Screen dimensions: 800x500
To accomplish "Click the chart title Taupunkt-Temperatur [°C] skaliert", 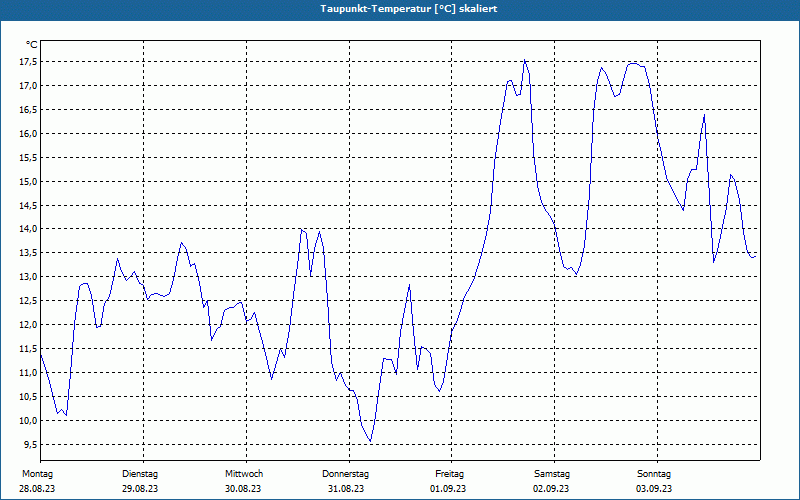I will click(409, 9).
